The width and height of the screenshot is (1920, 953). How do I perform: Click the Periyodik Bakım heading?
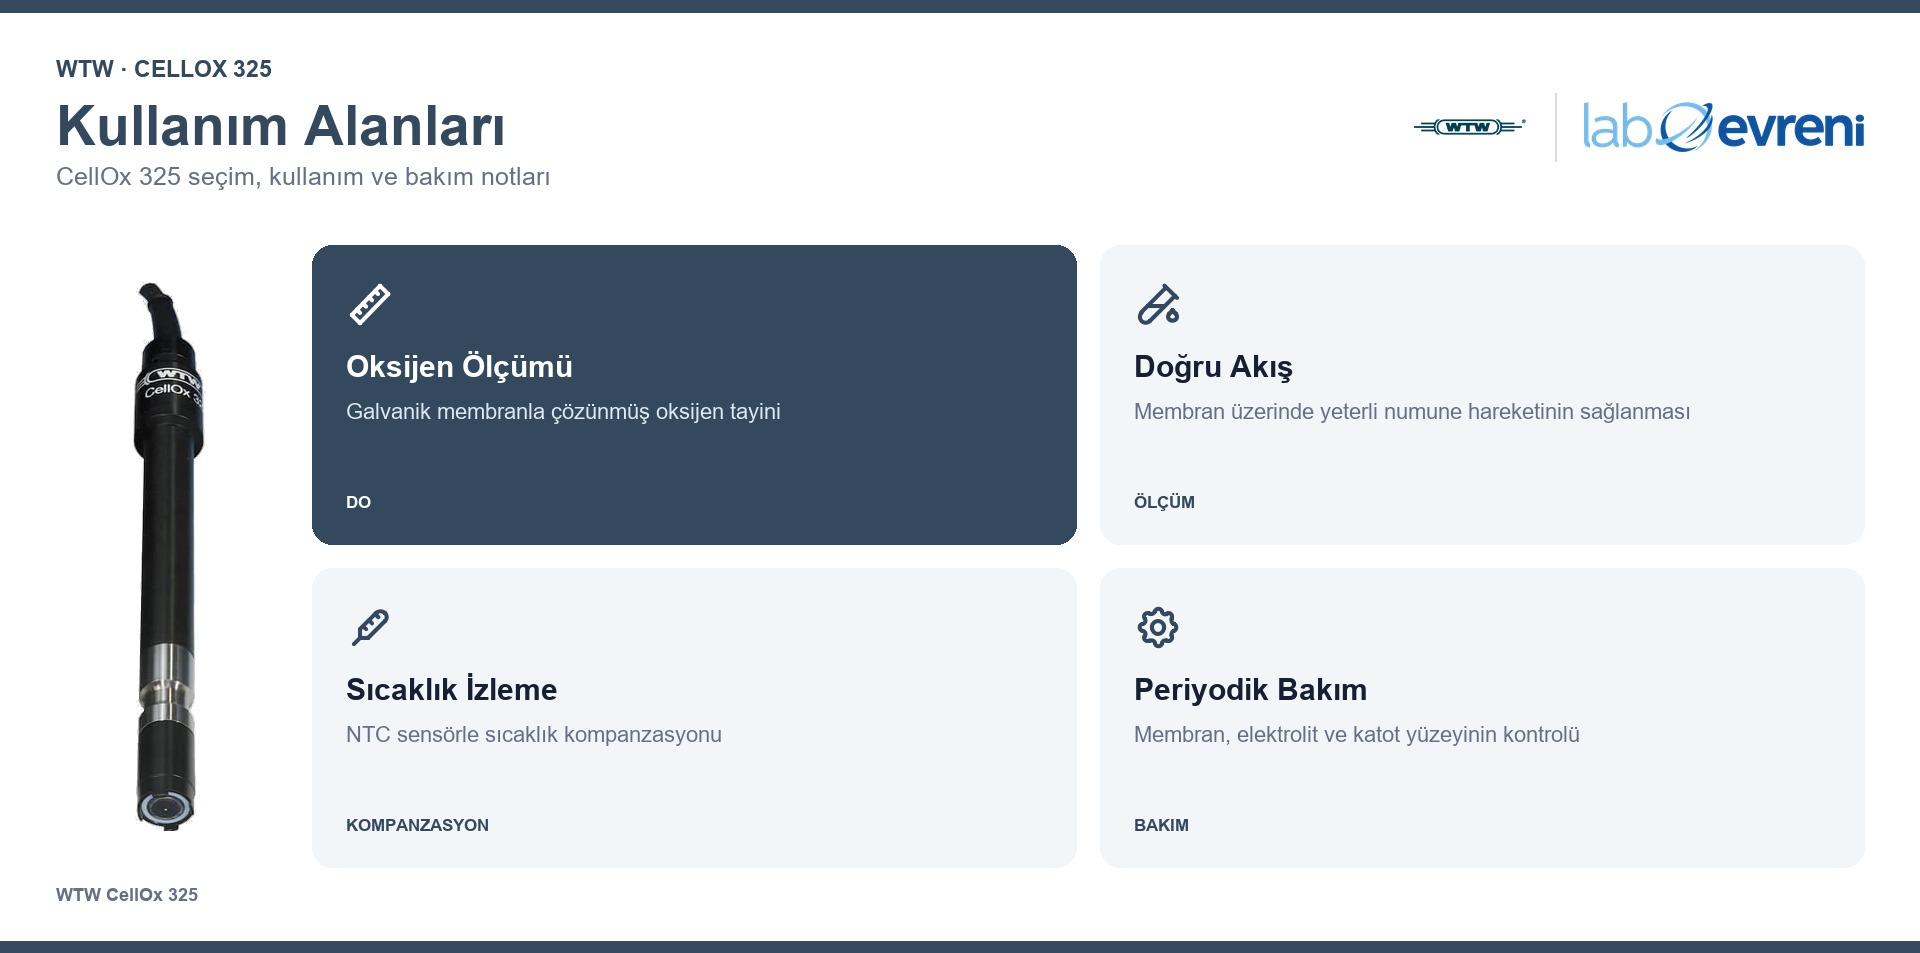tap(1250, 689)
